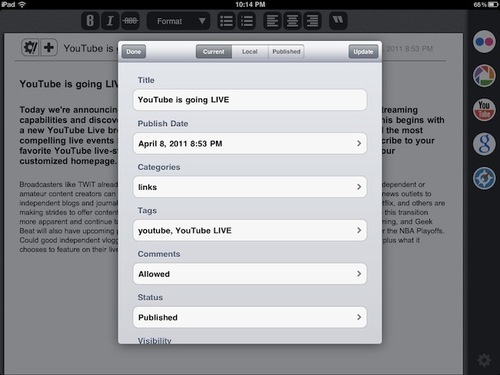This screenshot has height=375, width=500.
Task: Tap Update to save post changes
Action: click(x=363, y=52)
